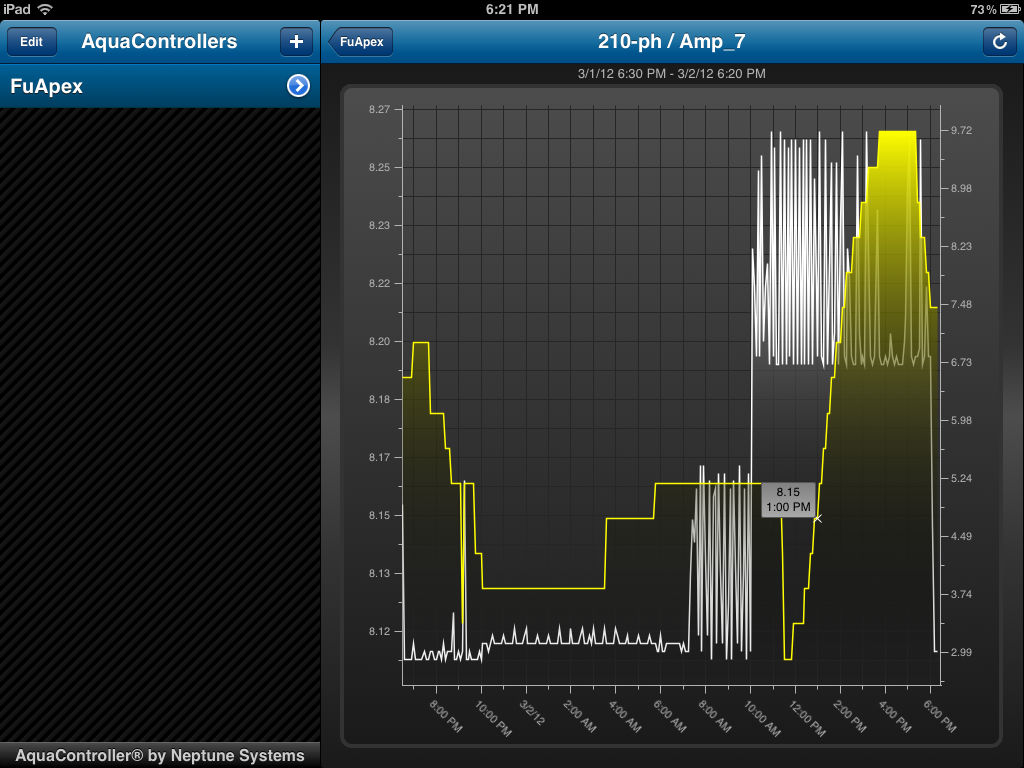Tap the plus icon to add a controller
1024x768 pixels.
point(296,41)
